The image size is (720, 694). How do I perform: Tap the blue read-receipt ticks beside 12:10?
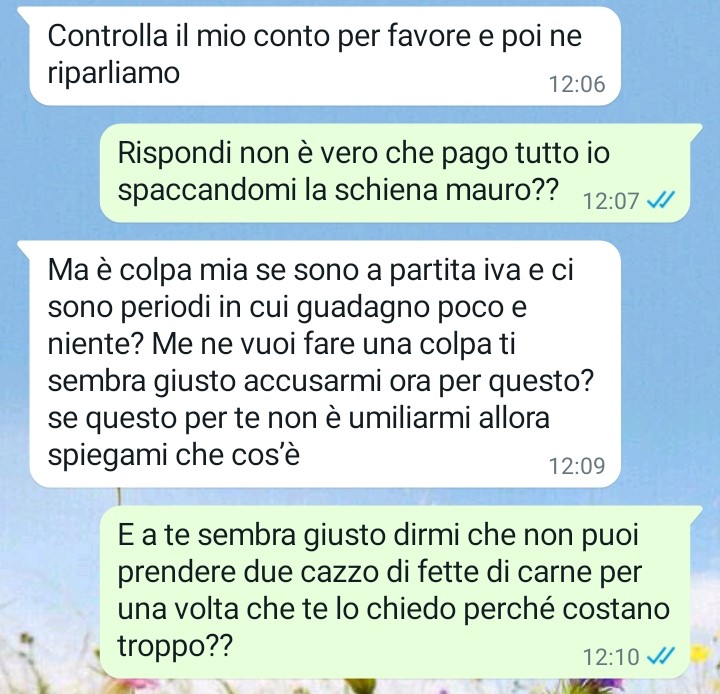click(x=660, y=656)
